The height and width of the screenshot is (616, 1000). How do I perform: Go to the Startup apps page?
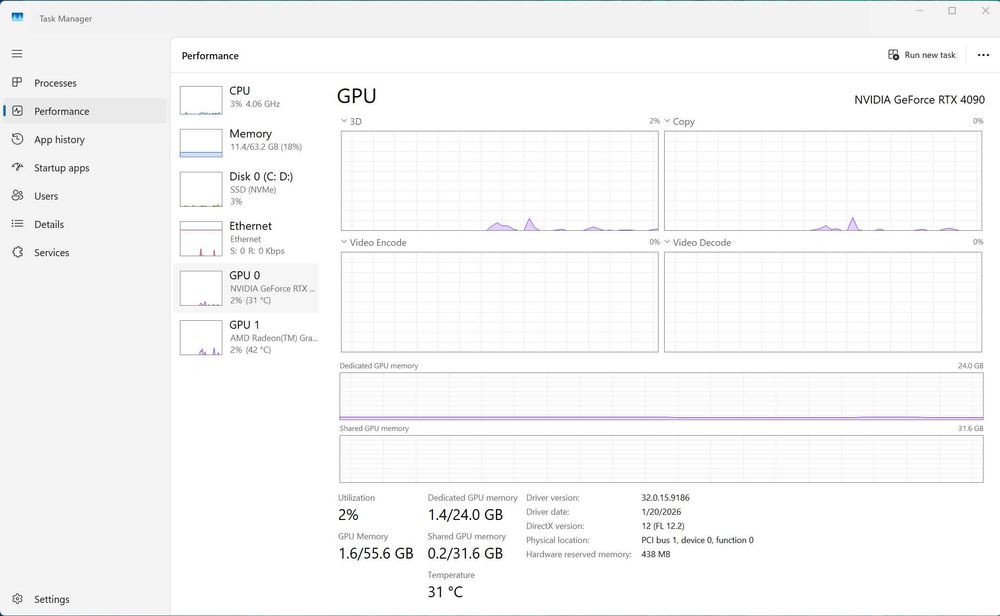(x=62, y=168)
